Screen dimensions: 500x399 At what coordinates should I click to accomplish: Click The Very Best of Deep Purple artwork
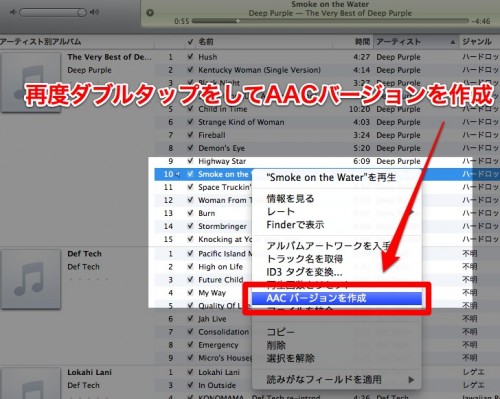[31, 83]
